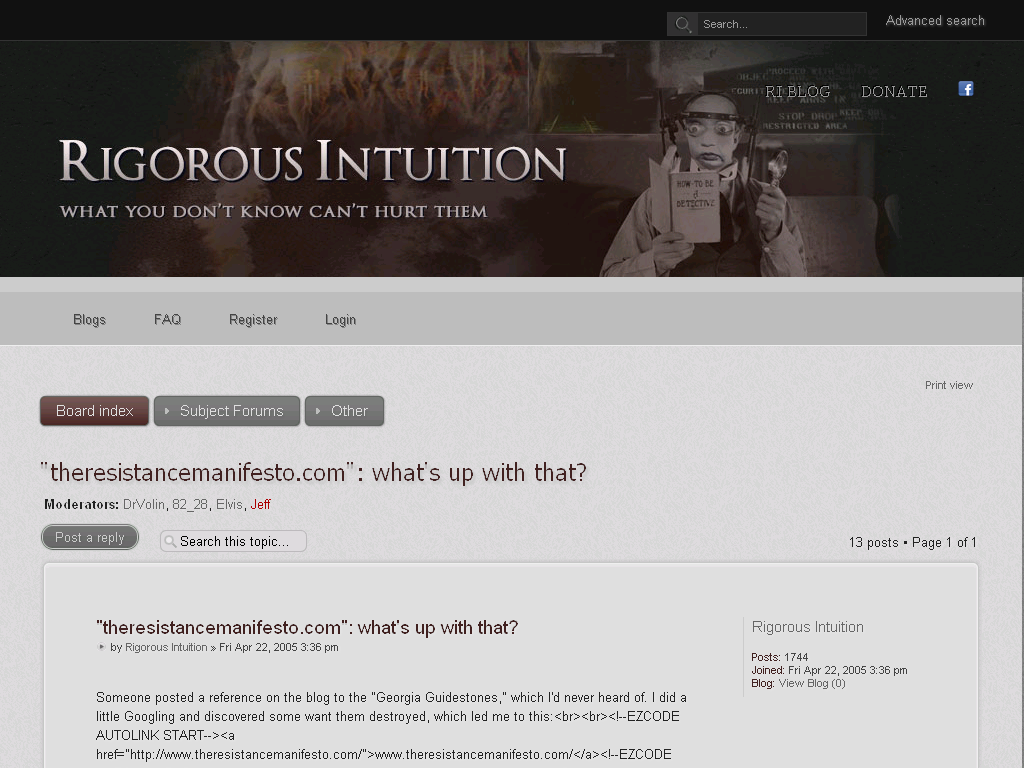
Task: Click the search magnifier icon in header
Action: click(x=683, y=24)
